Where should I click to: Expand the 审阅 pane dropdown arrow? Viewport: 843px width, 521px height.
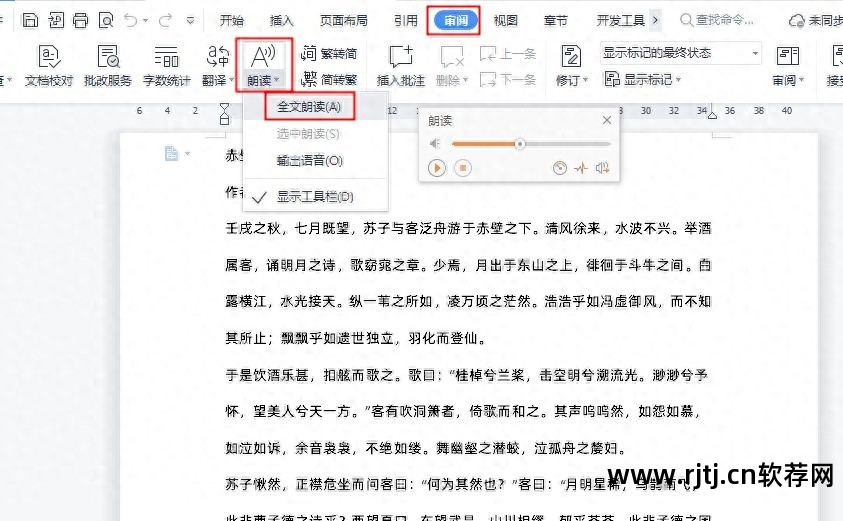coord(802,80)
